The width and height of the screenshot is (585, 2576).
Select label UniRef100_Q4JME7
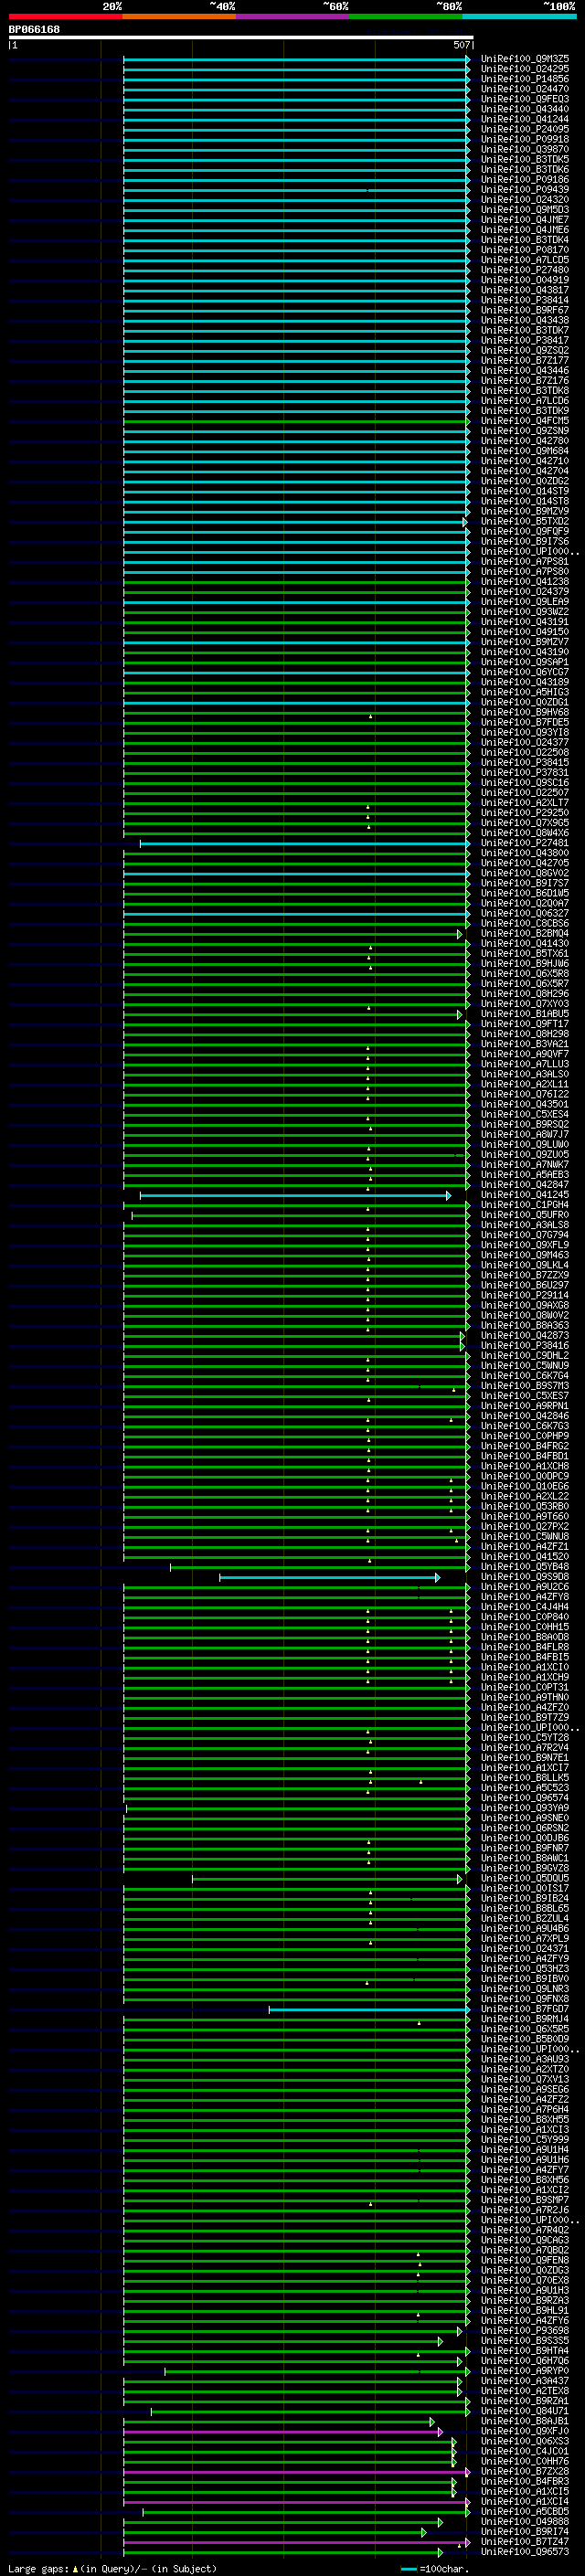tap(525, 220)
